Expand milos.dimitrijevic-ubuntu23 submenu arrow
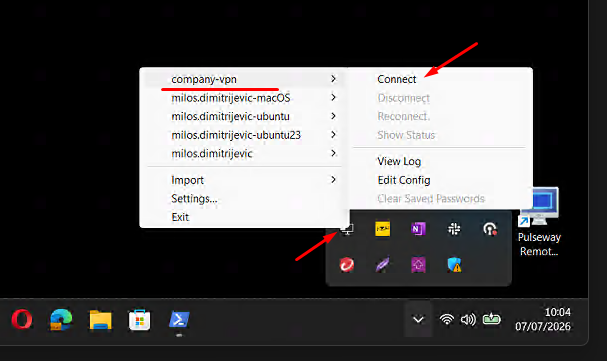 click(333, 135)
